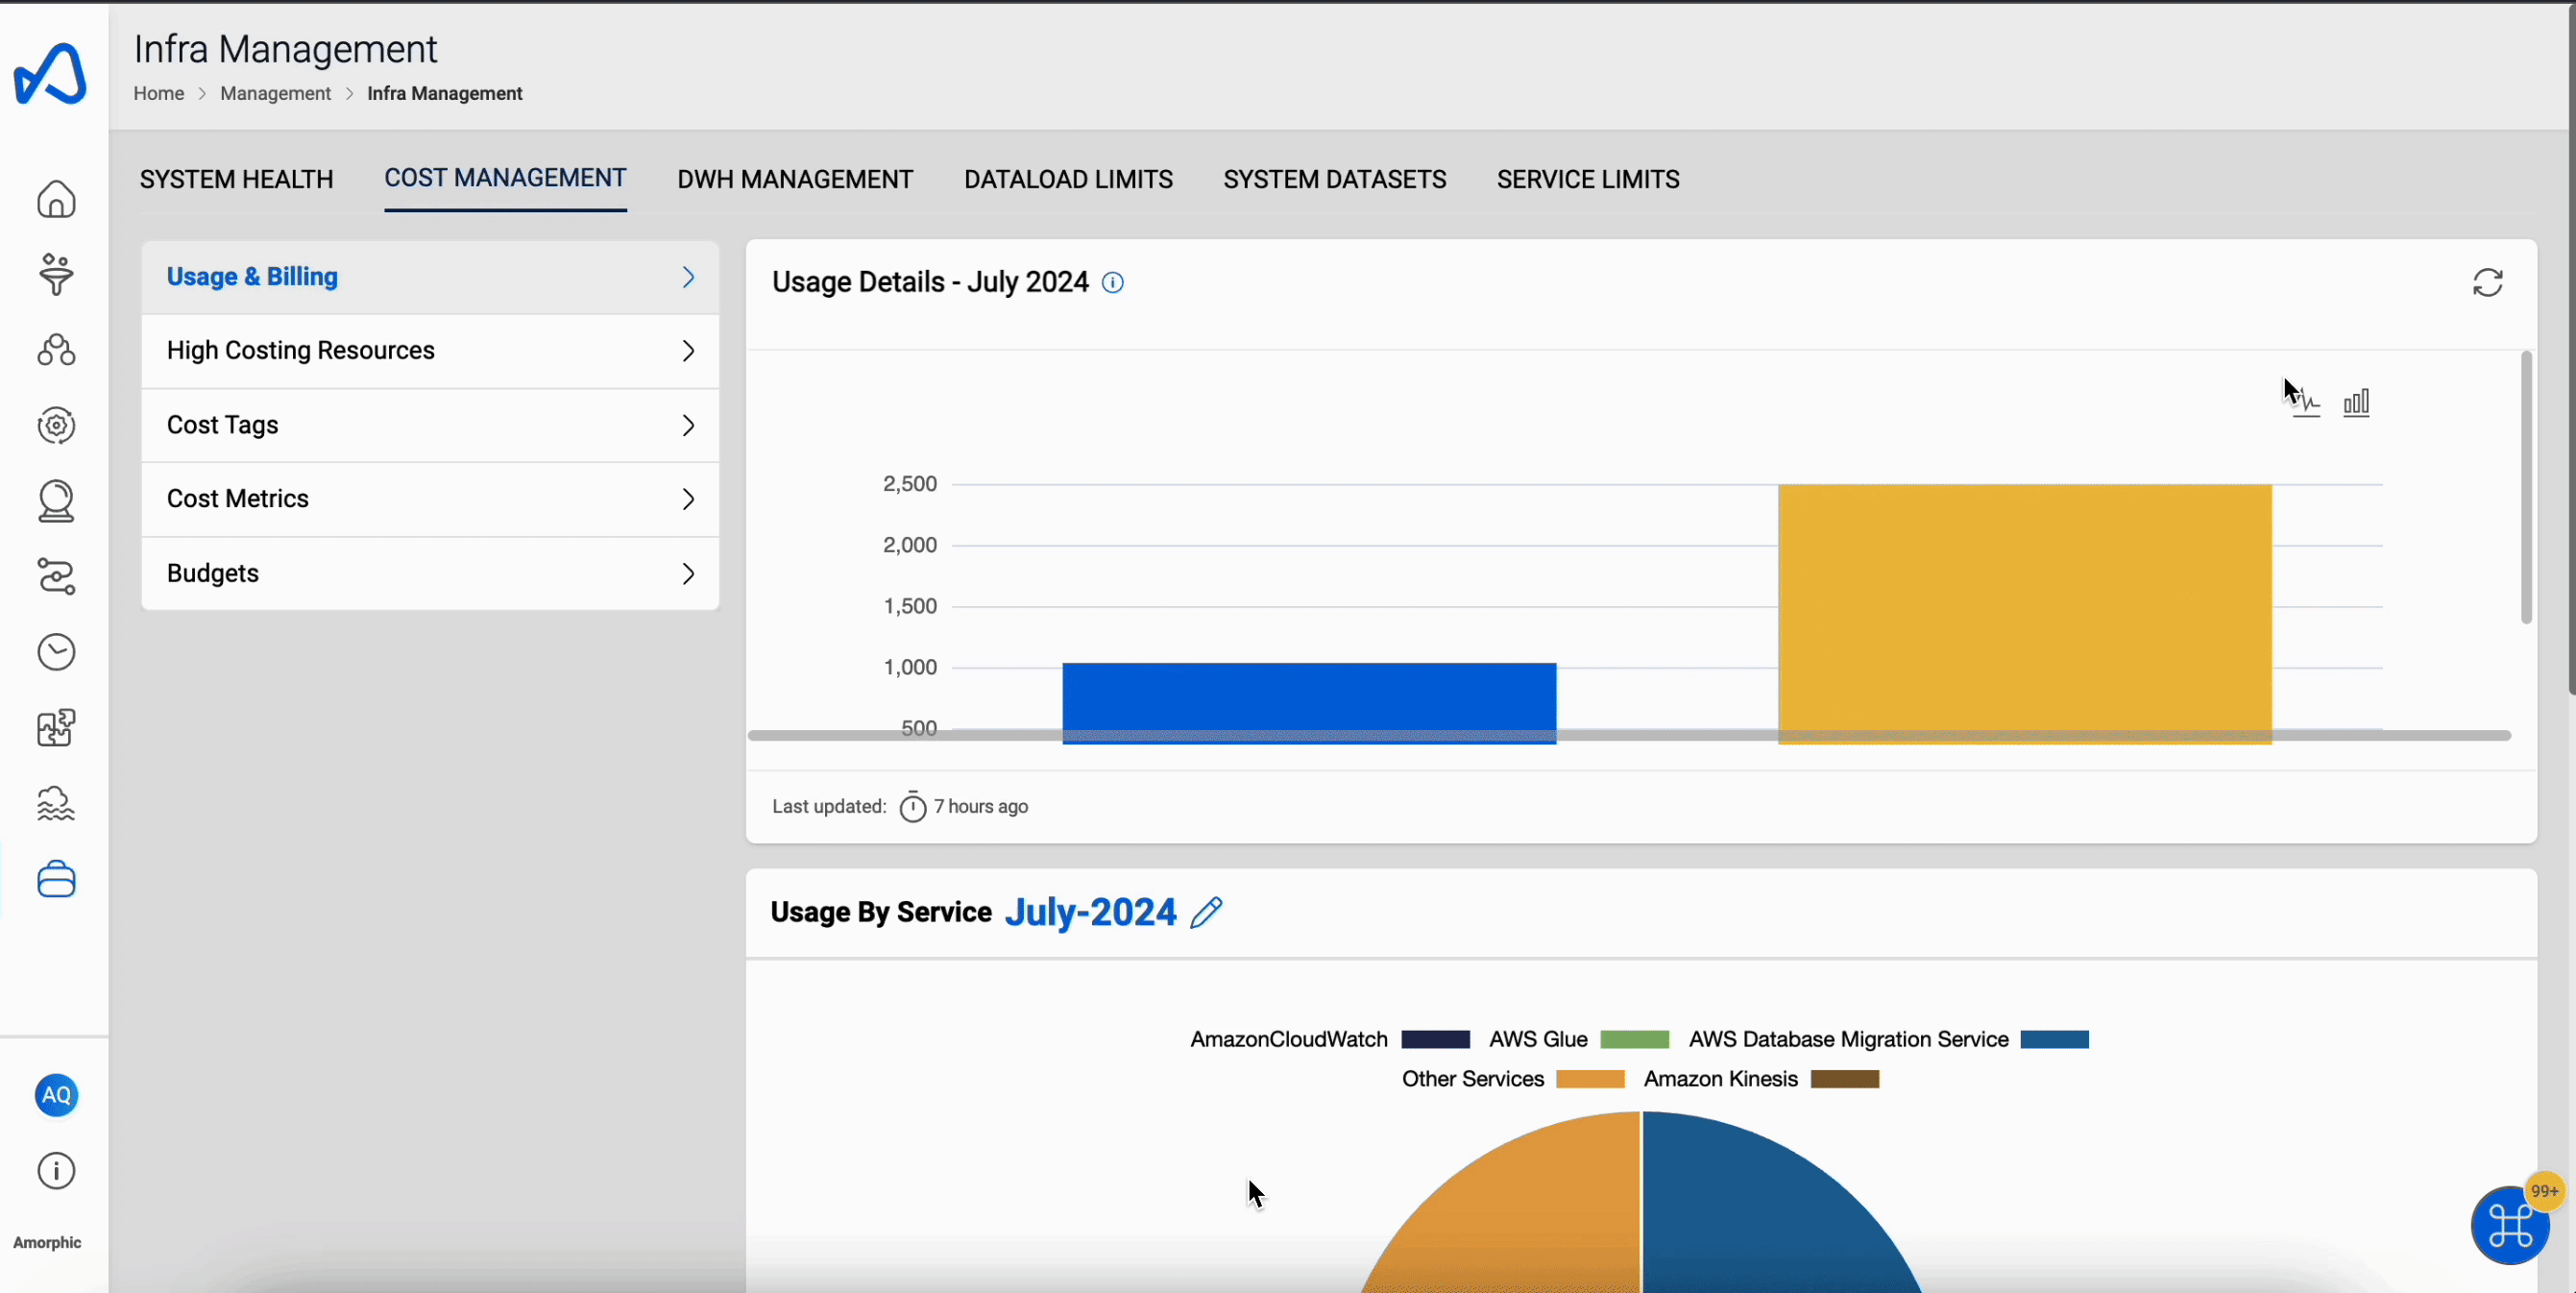The height and width of the screenshot is (1293, 2576).
Task: Open Cost Tags menu entry
Action: tap(430, 425)
